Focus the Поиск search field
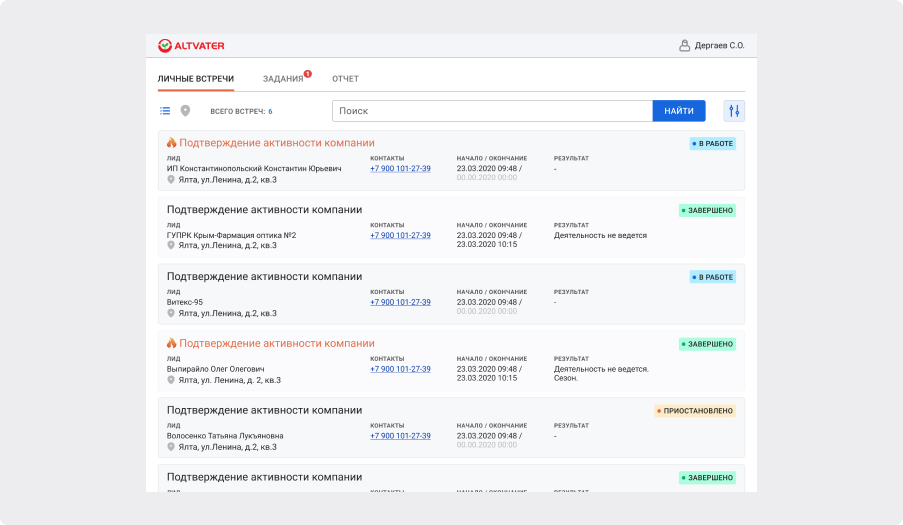This screenshot has width=903, height=525. (x=492, y=111)
